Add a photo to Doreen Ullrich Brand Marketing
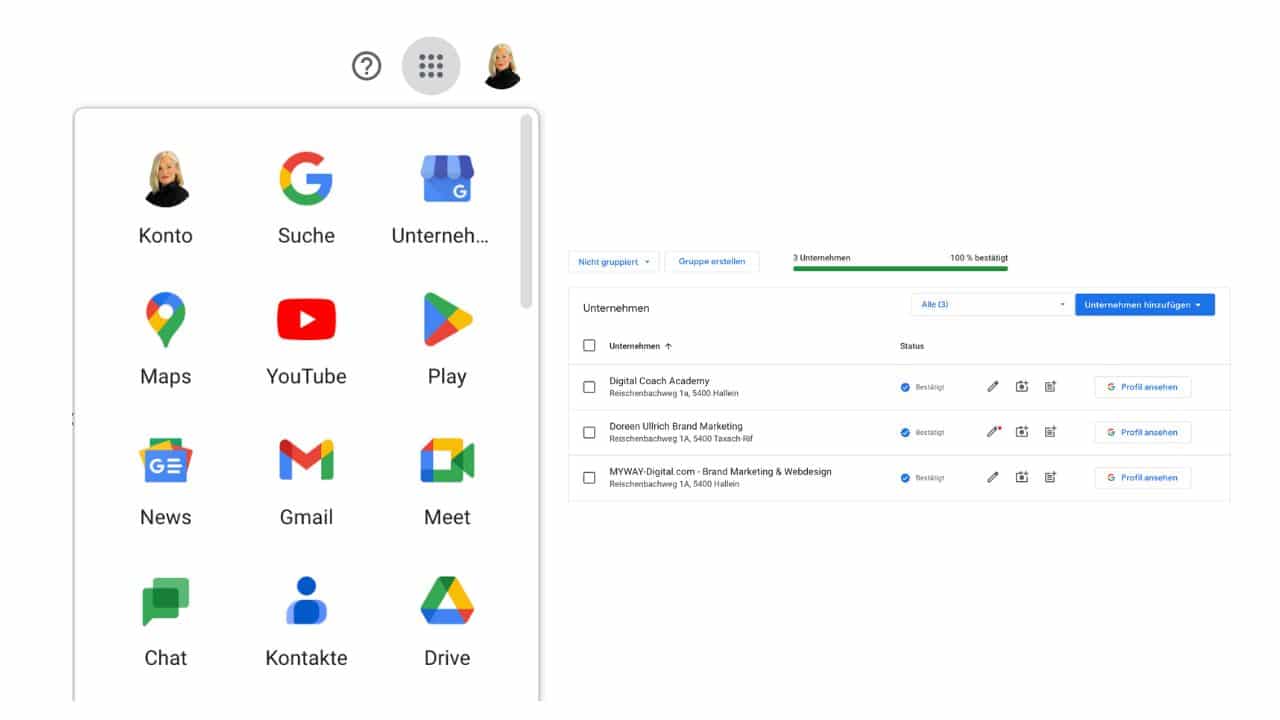This screenshot has height=720, width=1280. click(1021, 431)
